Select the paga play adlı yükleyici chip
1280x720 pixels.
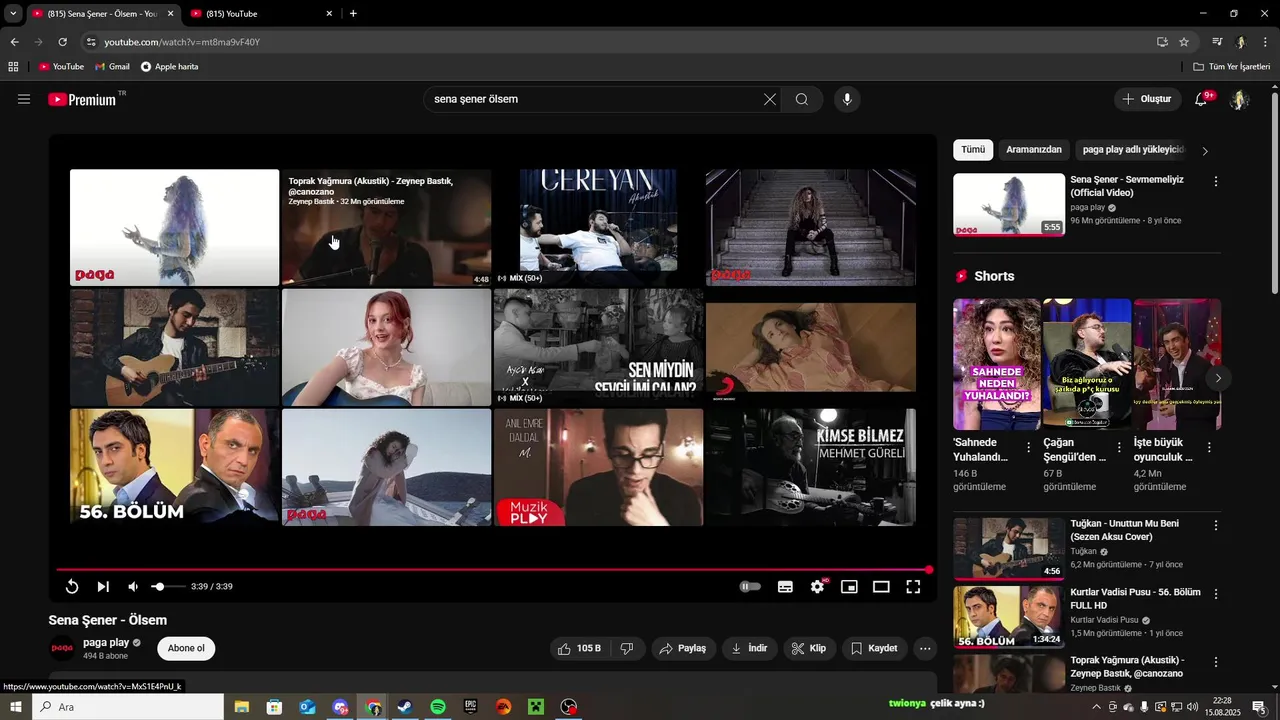tap(1133, 150)
